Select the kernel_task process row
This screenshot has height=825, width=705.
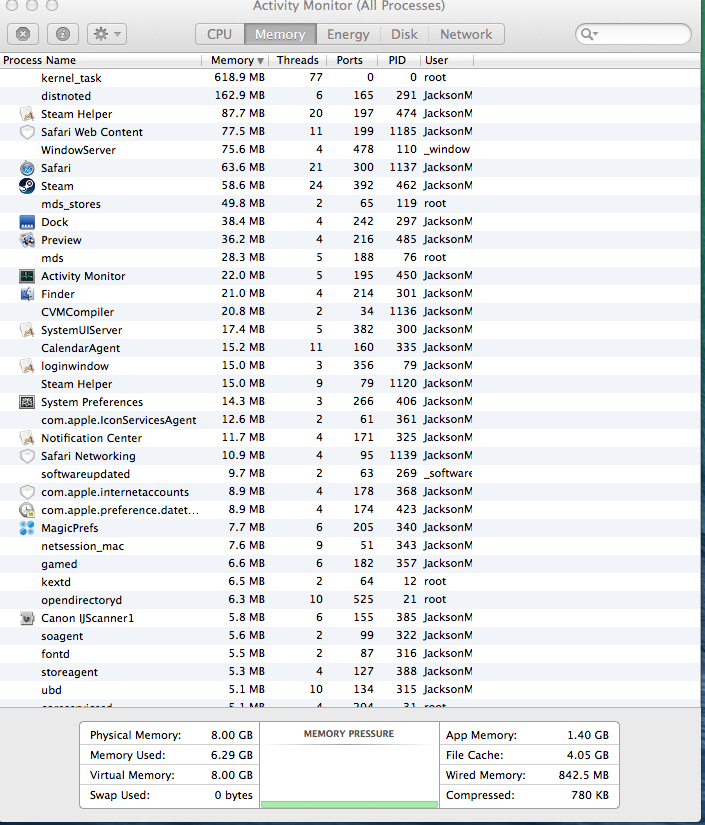pos(352,78)
